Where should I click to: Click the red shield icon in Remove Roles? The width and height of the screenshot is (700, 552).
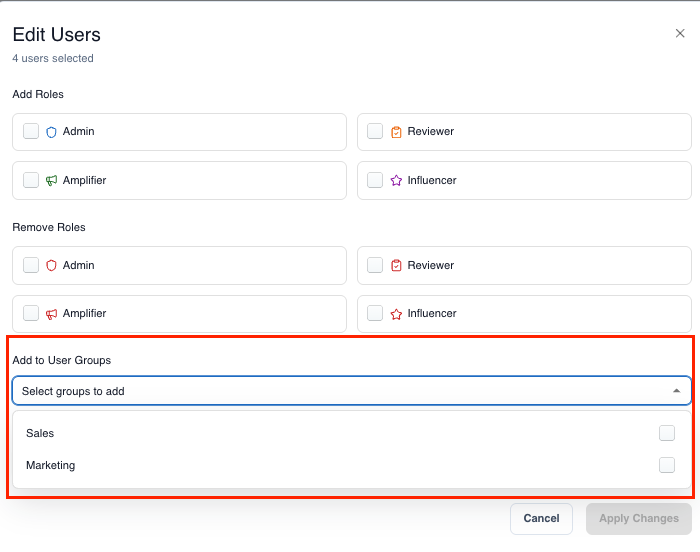[x=51, y=265]
